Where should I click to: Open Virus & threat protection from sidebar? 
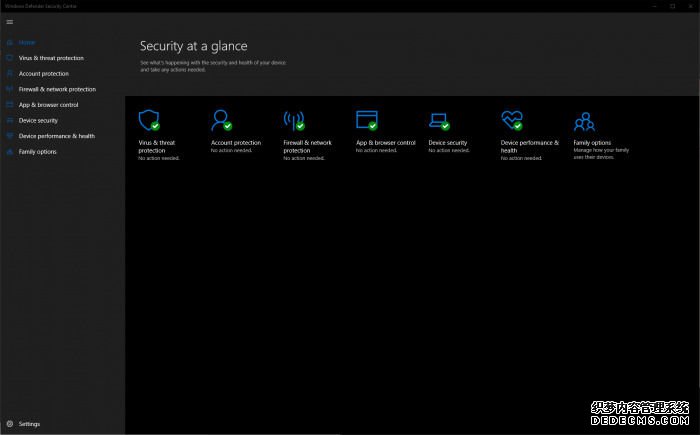(x=51, y=58)
